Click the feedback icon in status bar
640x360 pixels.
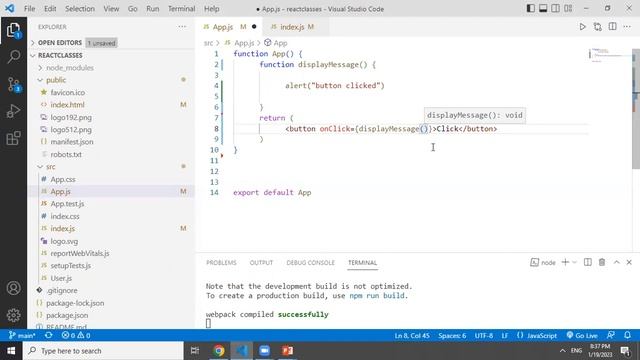coord(611,335)
